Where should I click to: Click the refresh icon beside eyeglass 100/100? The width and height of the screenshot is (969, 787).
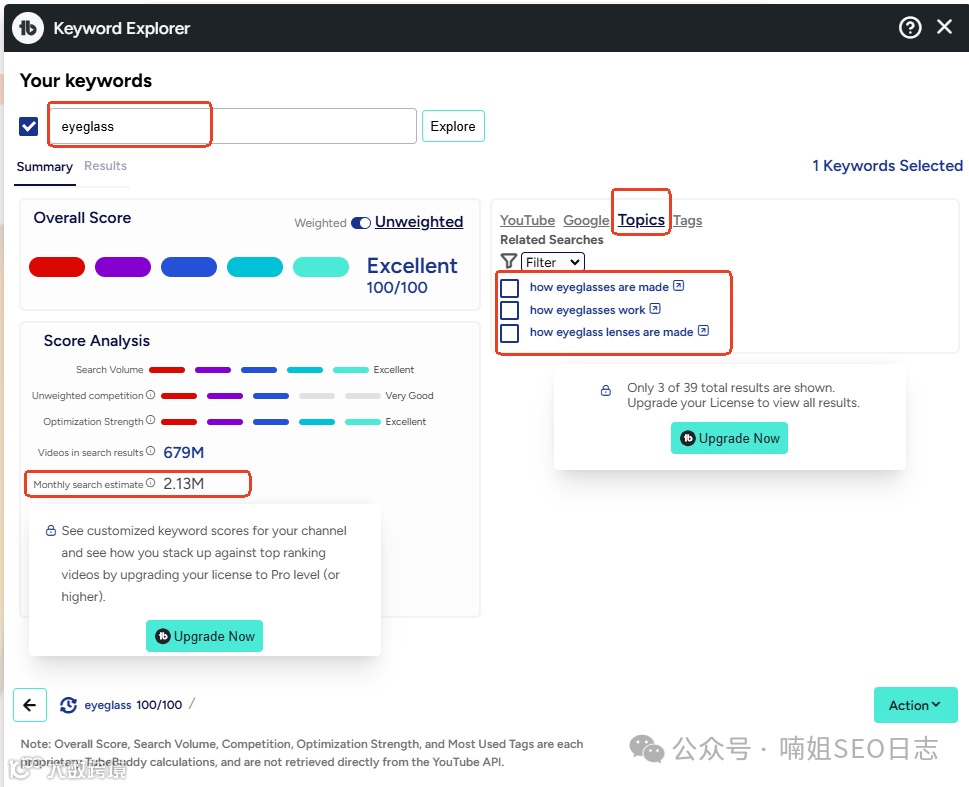[68, 705]
